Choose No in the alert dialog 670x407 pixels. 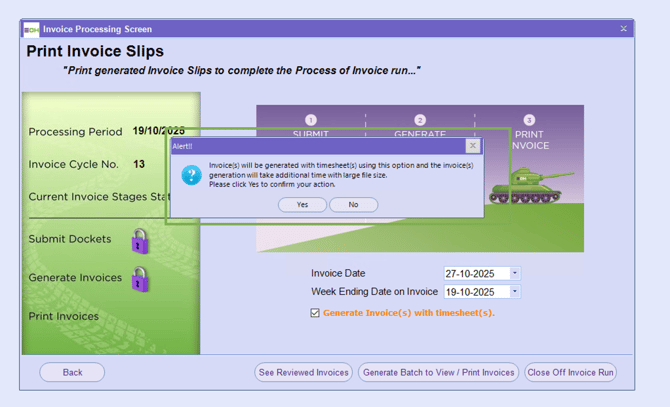353,204
